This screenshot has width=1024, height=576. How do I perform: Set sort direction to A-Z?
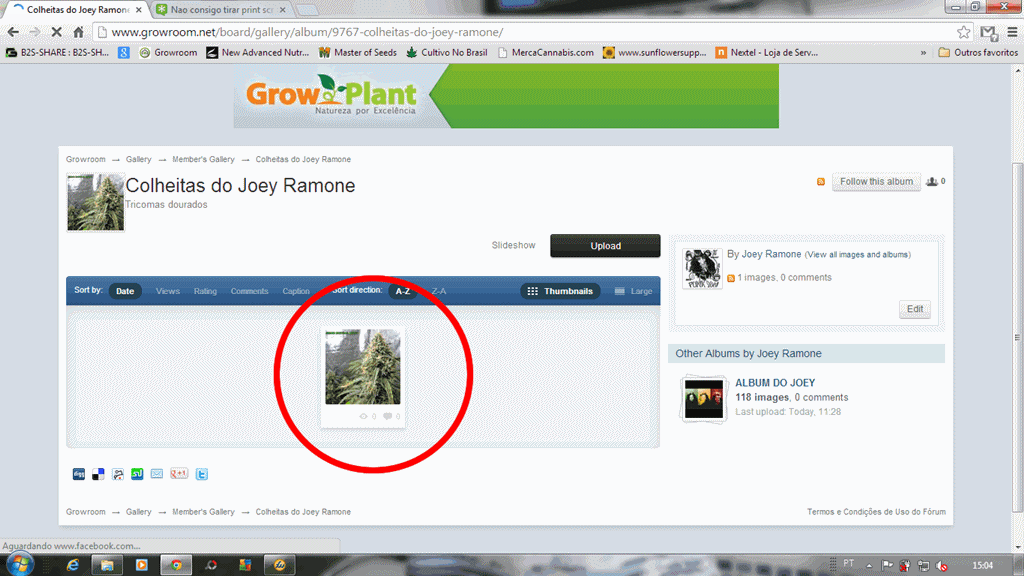[x=403, y=291]
